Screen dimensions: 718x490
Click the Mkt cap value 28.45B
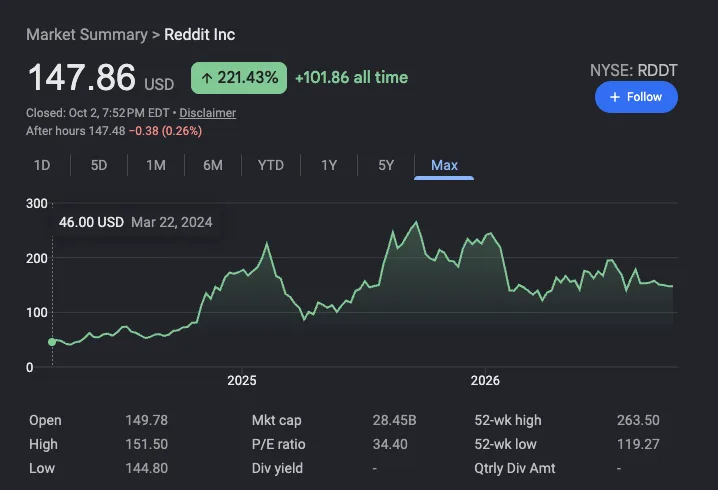tap(394, 420)
